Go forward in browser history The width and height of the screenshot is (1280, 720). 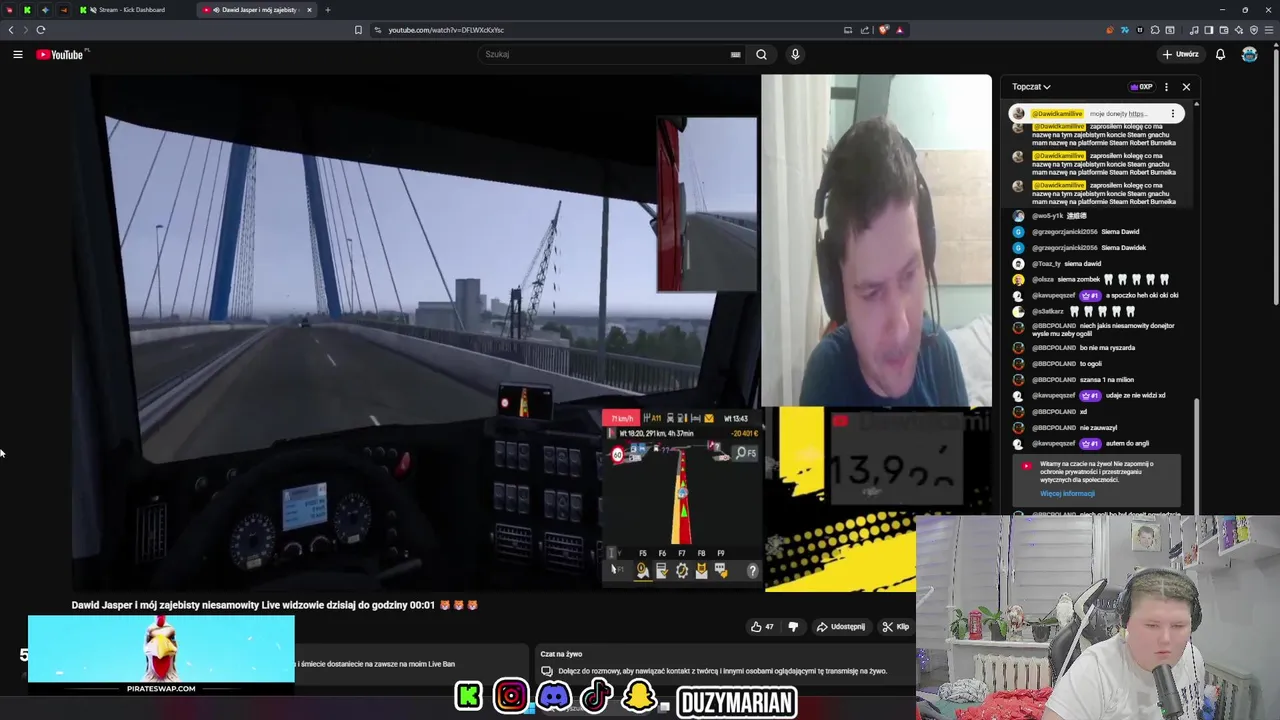click(x=26, y=30)
